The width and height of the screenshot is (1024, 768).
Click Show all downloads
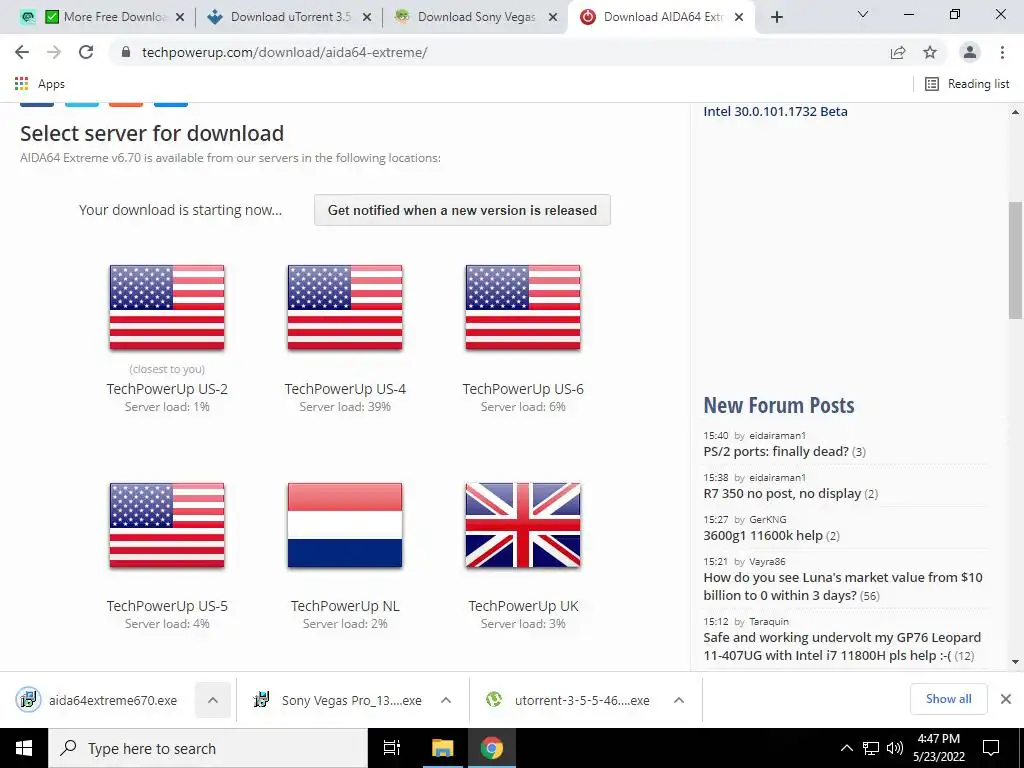(948, 699)
